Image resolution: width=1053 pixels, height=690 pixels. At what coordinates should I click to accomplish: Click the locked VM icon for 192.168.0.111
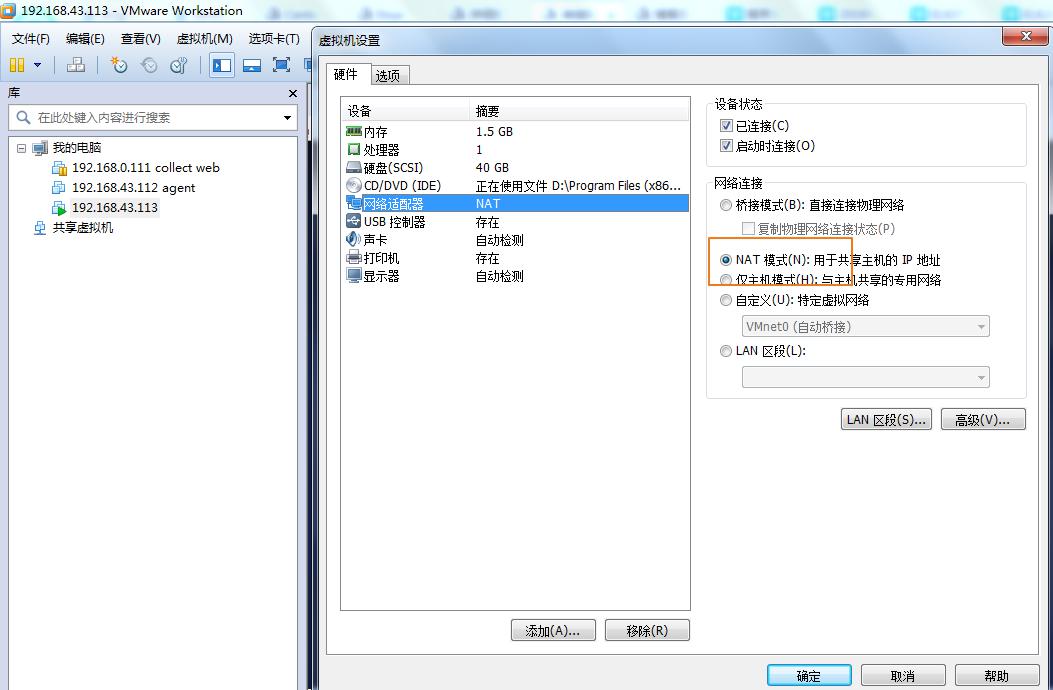coord(60,168)
